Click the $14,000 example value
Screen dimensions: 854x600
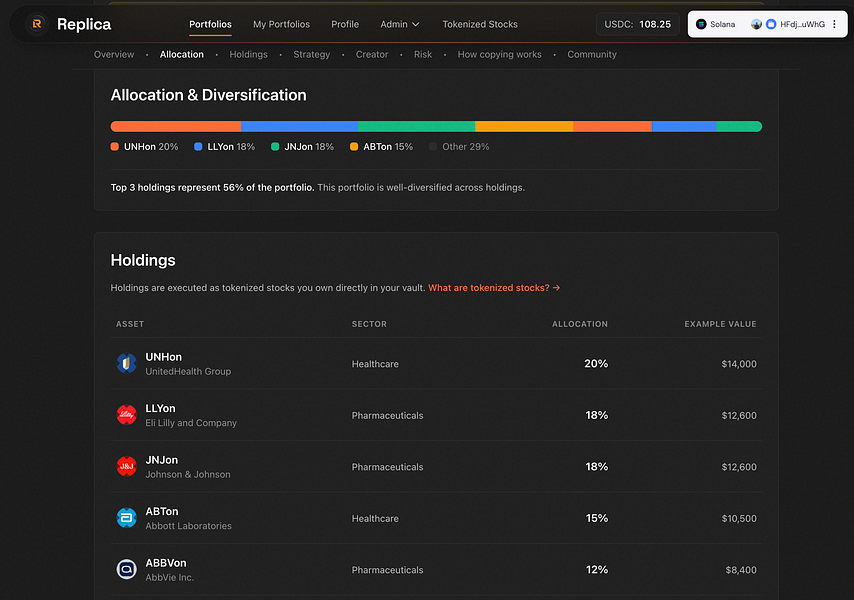[739, 364]
